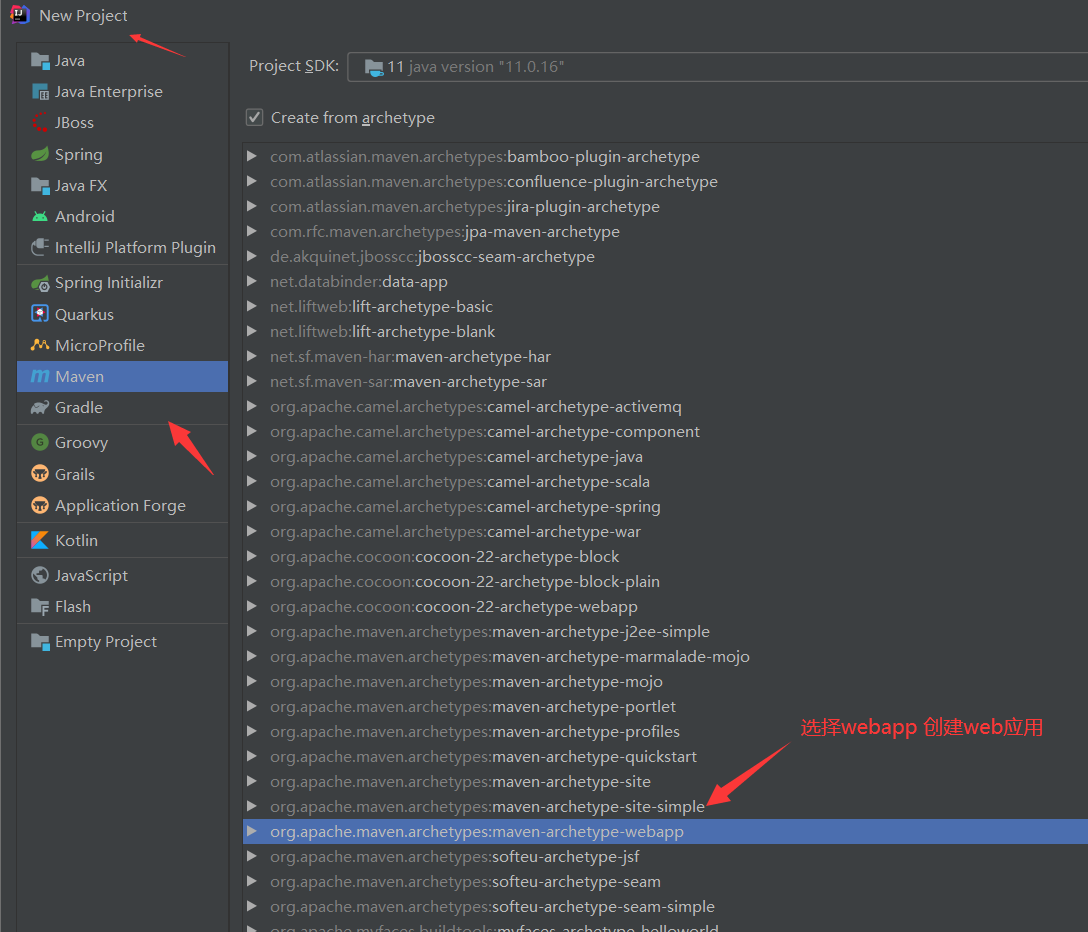Click the Java FX folder icon
Screen dimensions: 1088x932
40,185
